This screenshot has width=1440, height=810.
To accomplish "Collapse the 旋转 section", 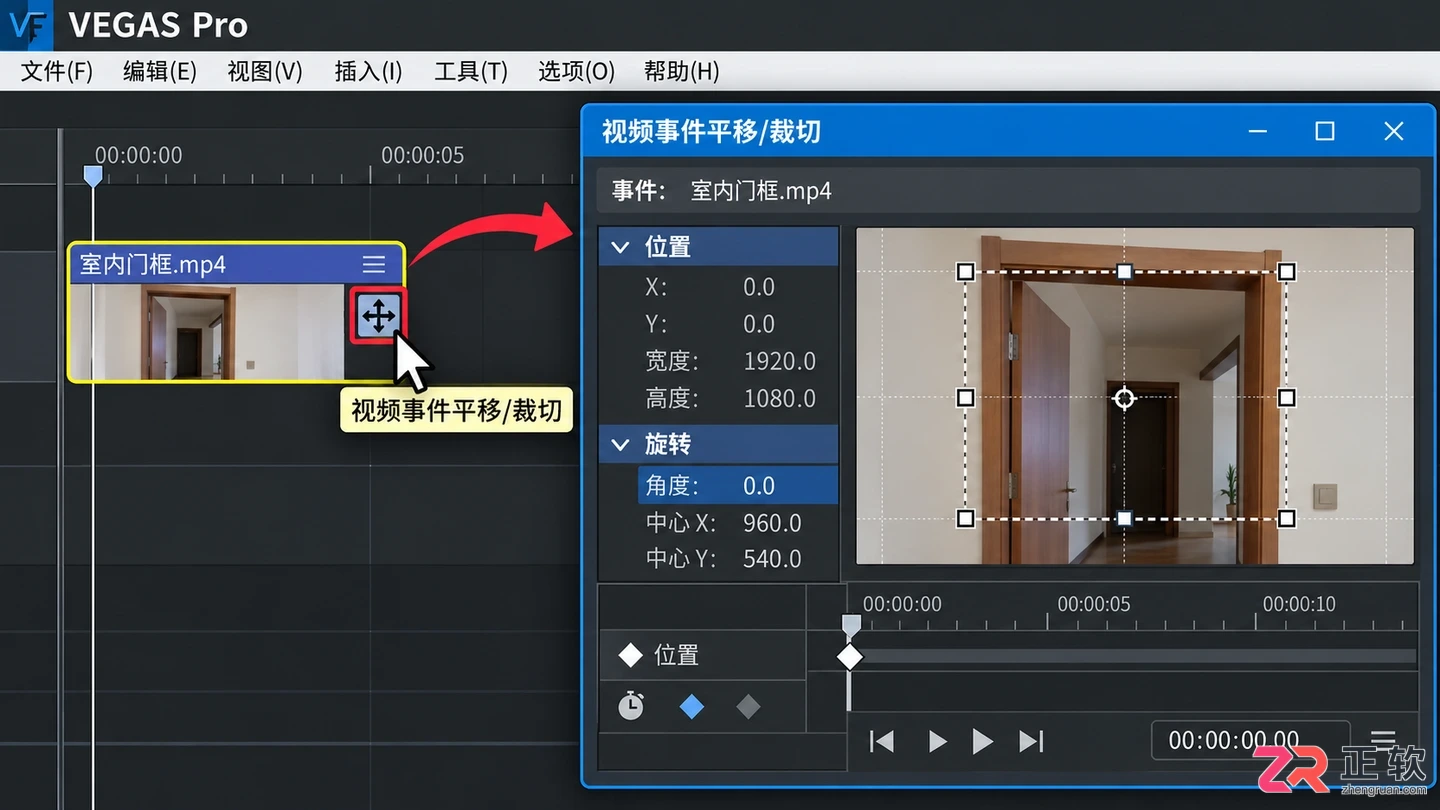I will tap(620, 444).
